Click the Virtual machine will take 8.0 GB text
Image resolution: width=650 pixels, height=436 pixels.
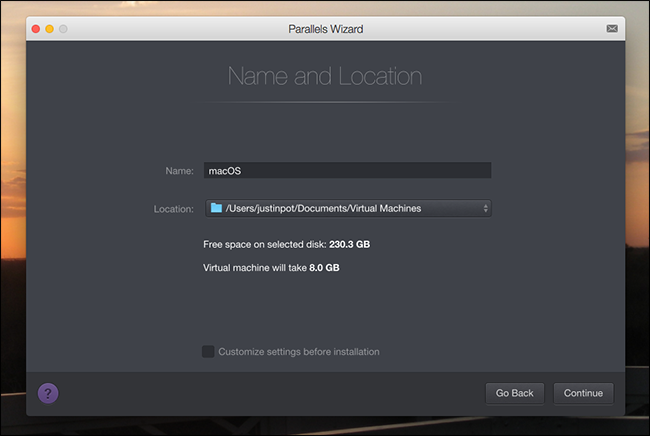pyautogui.click(x=271, y=268)
